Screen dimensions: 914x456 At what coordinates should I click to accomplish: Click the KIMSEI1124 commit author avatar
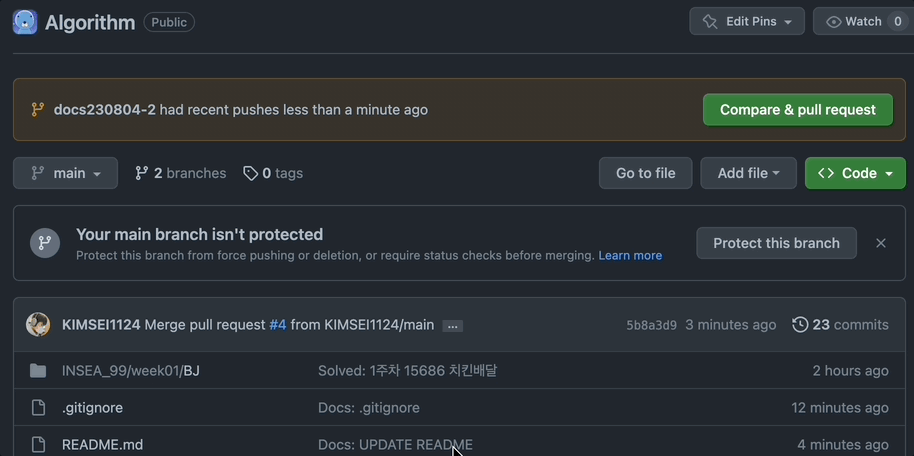pos(38,324)
